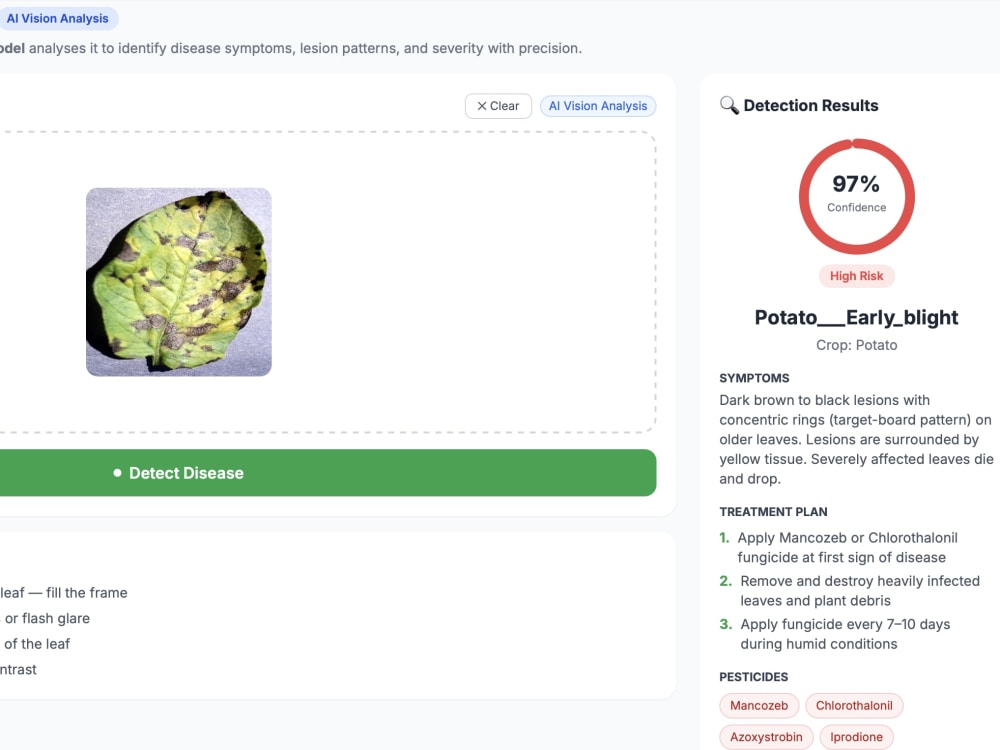Open the uploaded potato leaf thumbnail
The width and height of the screenshot is (1000, 750).
click(179, 282)
